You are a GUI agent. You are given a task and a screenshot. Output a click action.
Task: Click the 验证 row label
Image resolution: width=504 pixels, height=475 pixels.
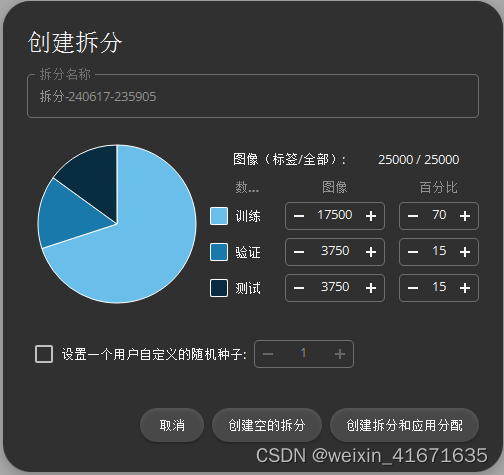coord(248,252)
